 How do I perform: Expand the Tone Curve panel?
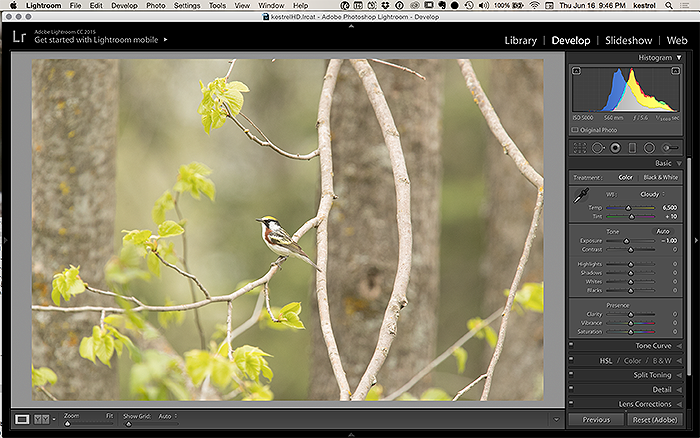pos(679,346)
